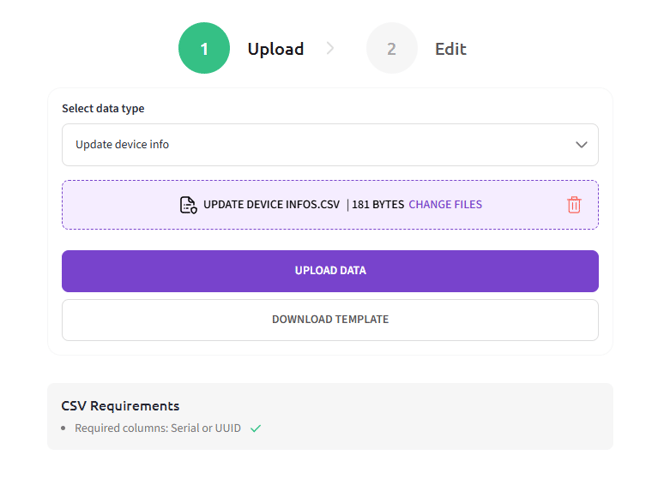Open the 'Update device info' select box
The height and width of the screenshot is (497, 670).
tap(300, 145)
